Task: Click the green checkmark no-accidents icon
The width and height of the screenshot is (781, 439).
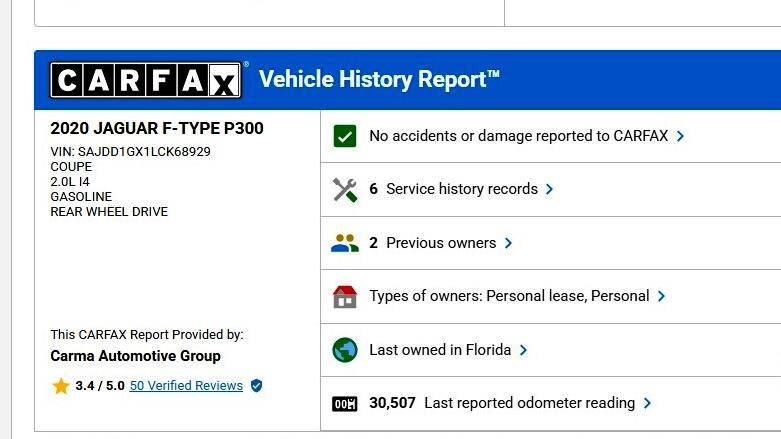Action: [345, 136]
